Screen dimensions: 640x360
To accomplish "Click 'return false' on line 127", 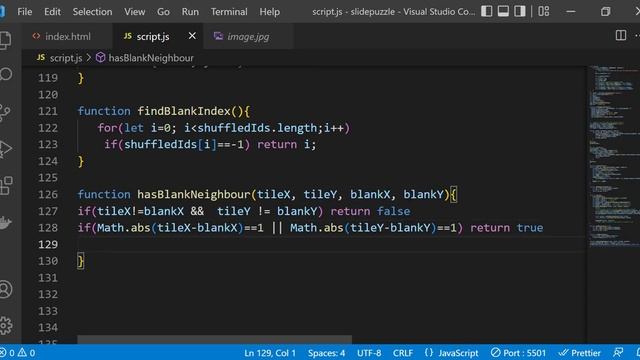I will coord(370,211).
